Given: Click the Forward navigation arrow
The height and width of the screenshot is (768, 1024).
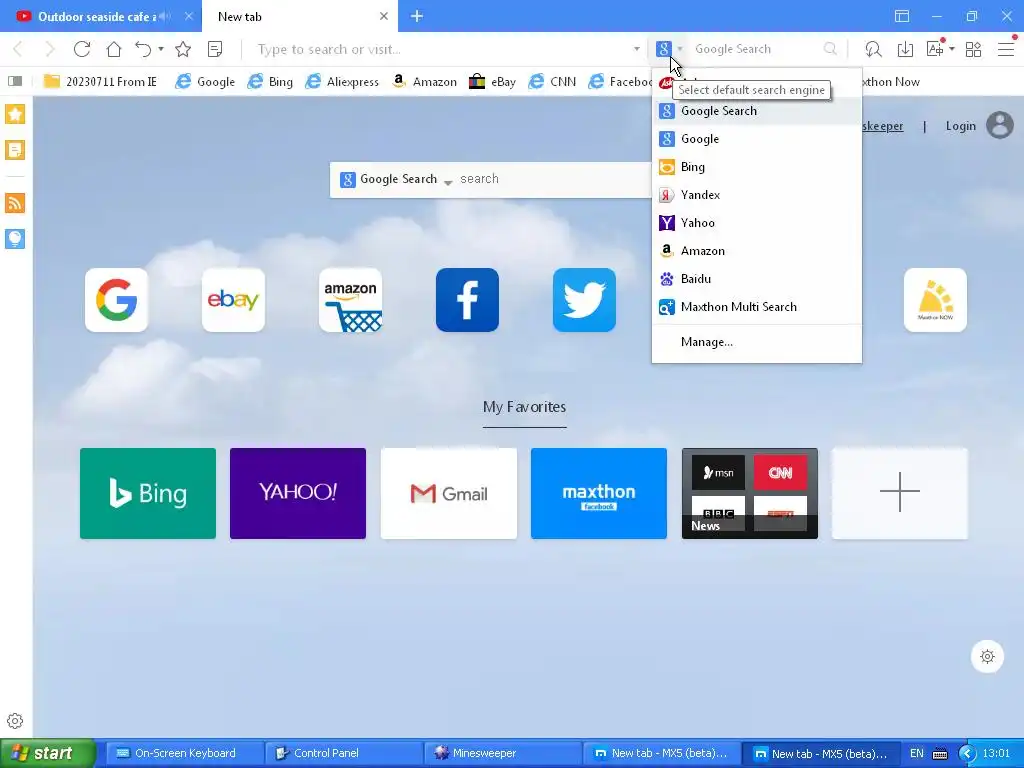Looking at the screenshot, I should [x=50, y=49].
